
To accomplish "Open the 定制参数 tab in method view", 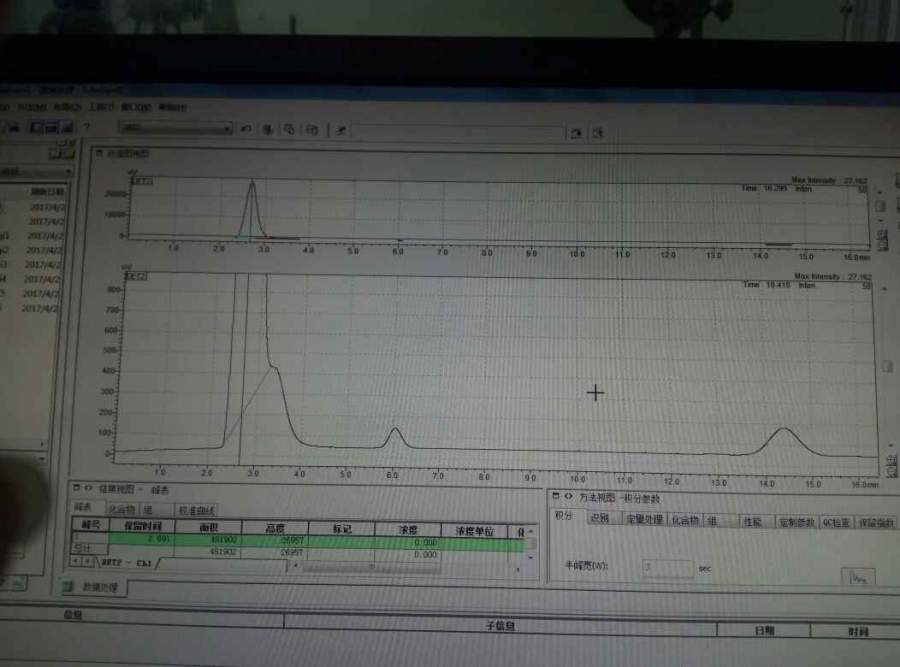I will (797, 522).
